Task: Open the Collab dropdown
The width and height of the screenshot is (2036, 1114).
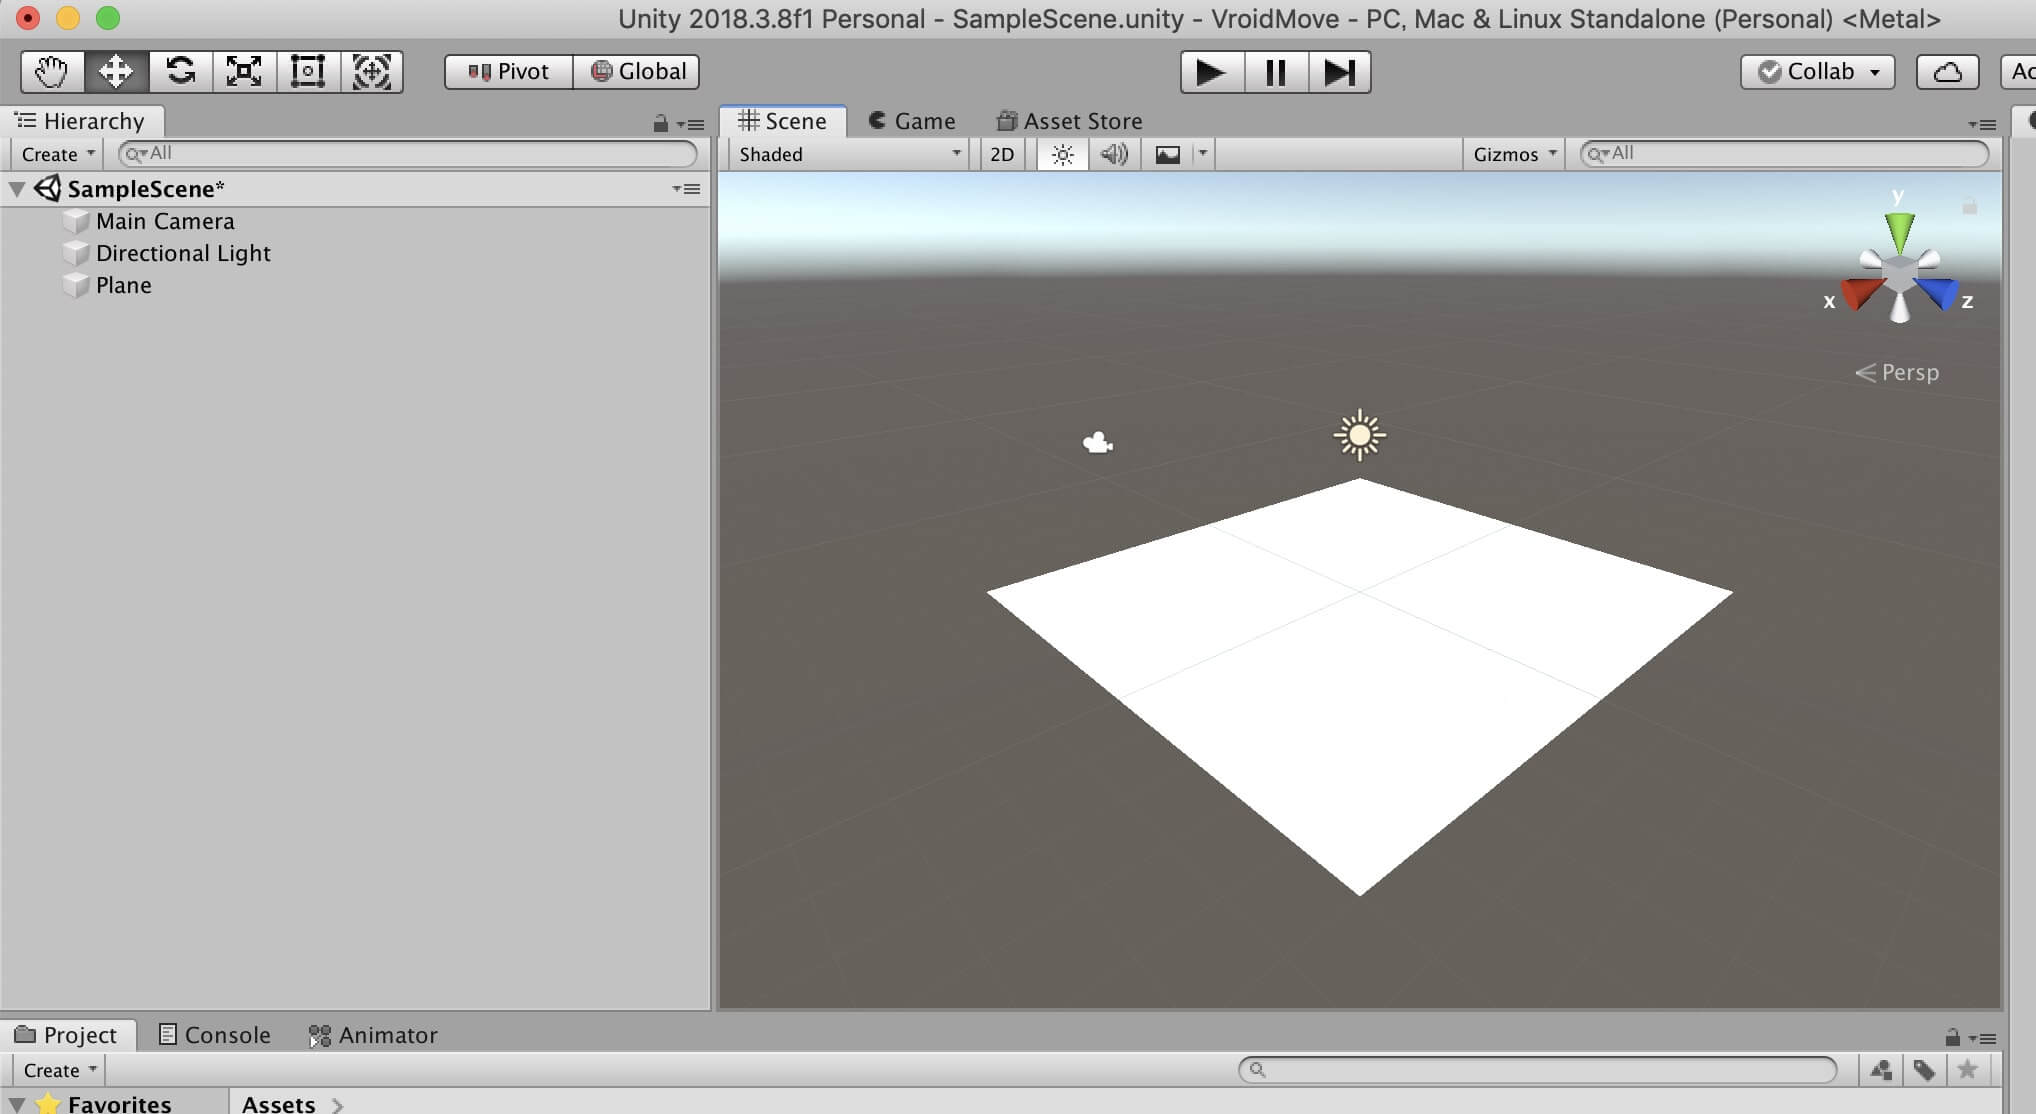Action: pos(1818,72)
